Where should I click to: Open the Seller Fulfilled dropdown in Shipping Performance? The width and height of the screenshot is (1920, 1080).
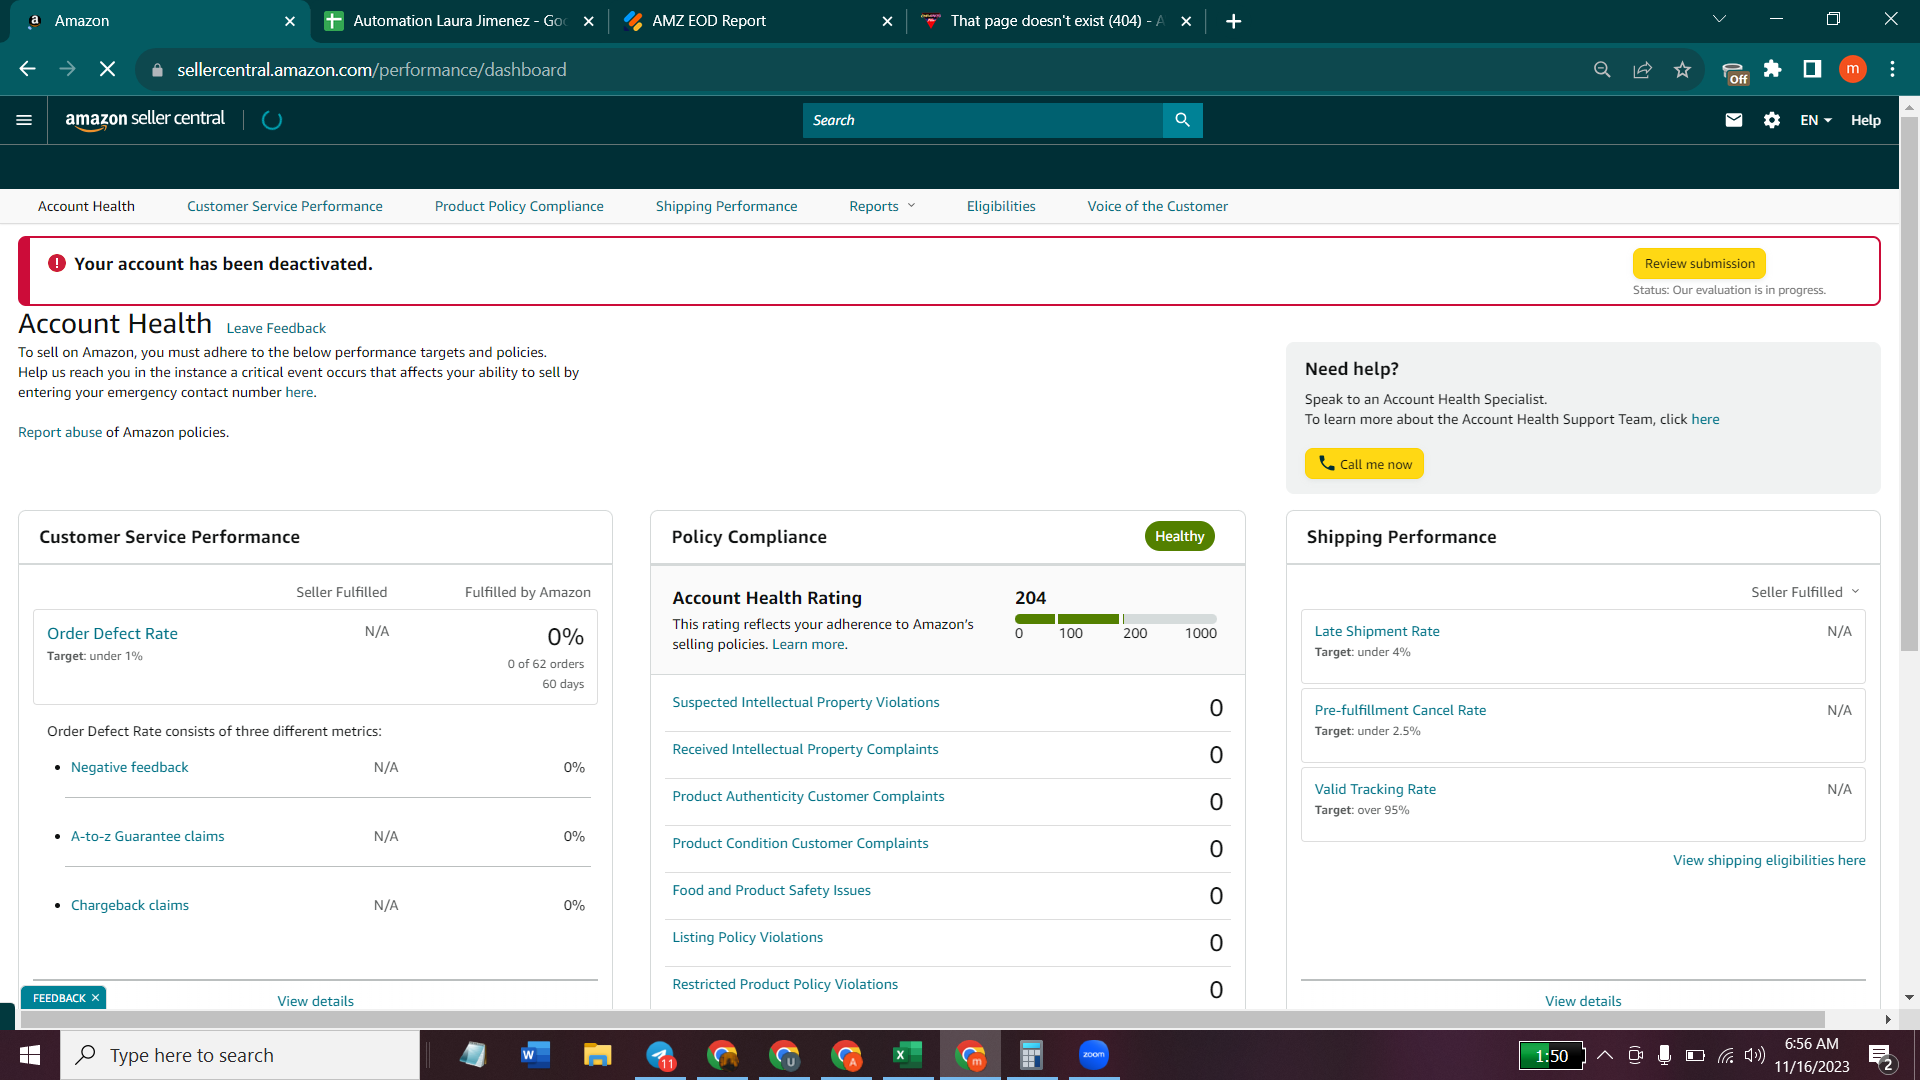click(x=1806, y=592)
